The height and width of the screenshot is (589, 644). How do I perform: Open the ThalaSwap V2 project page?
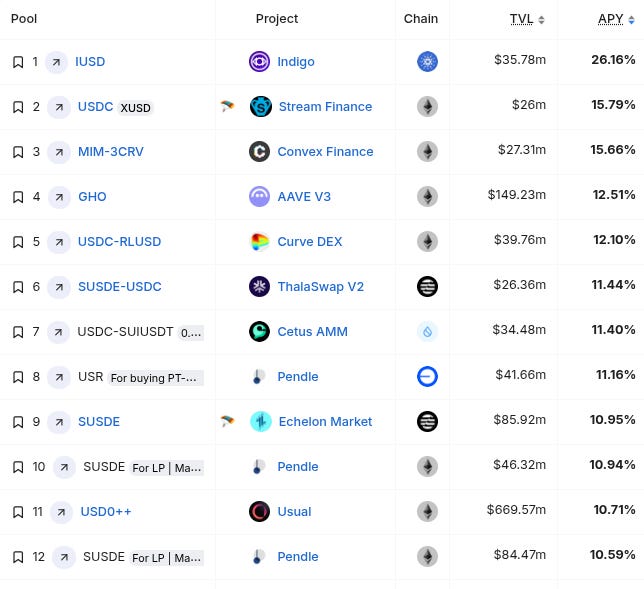pyautogui.click(x=321, y=287)
